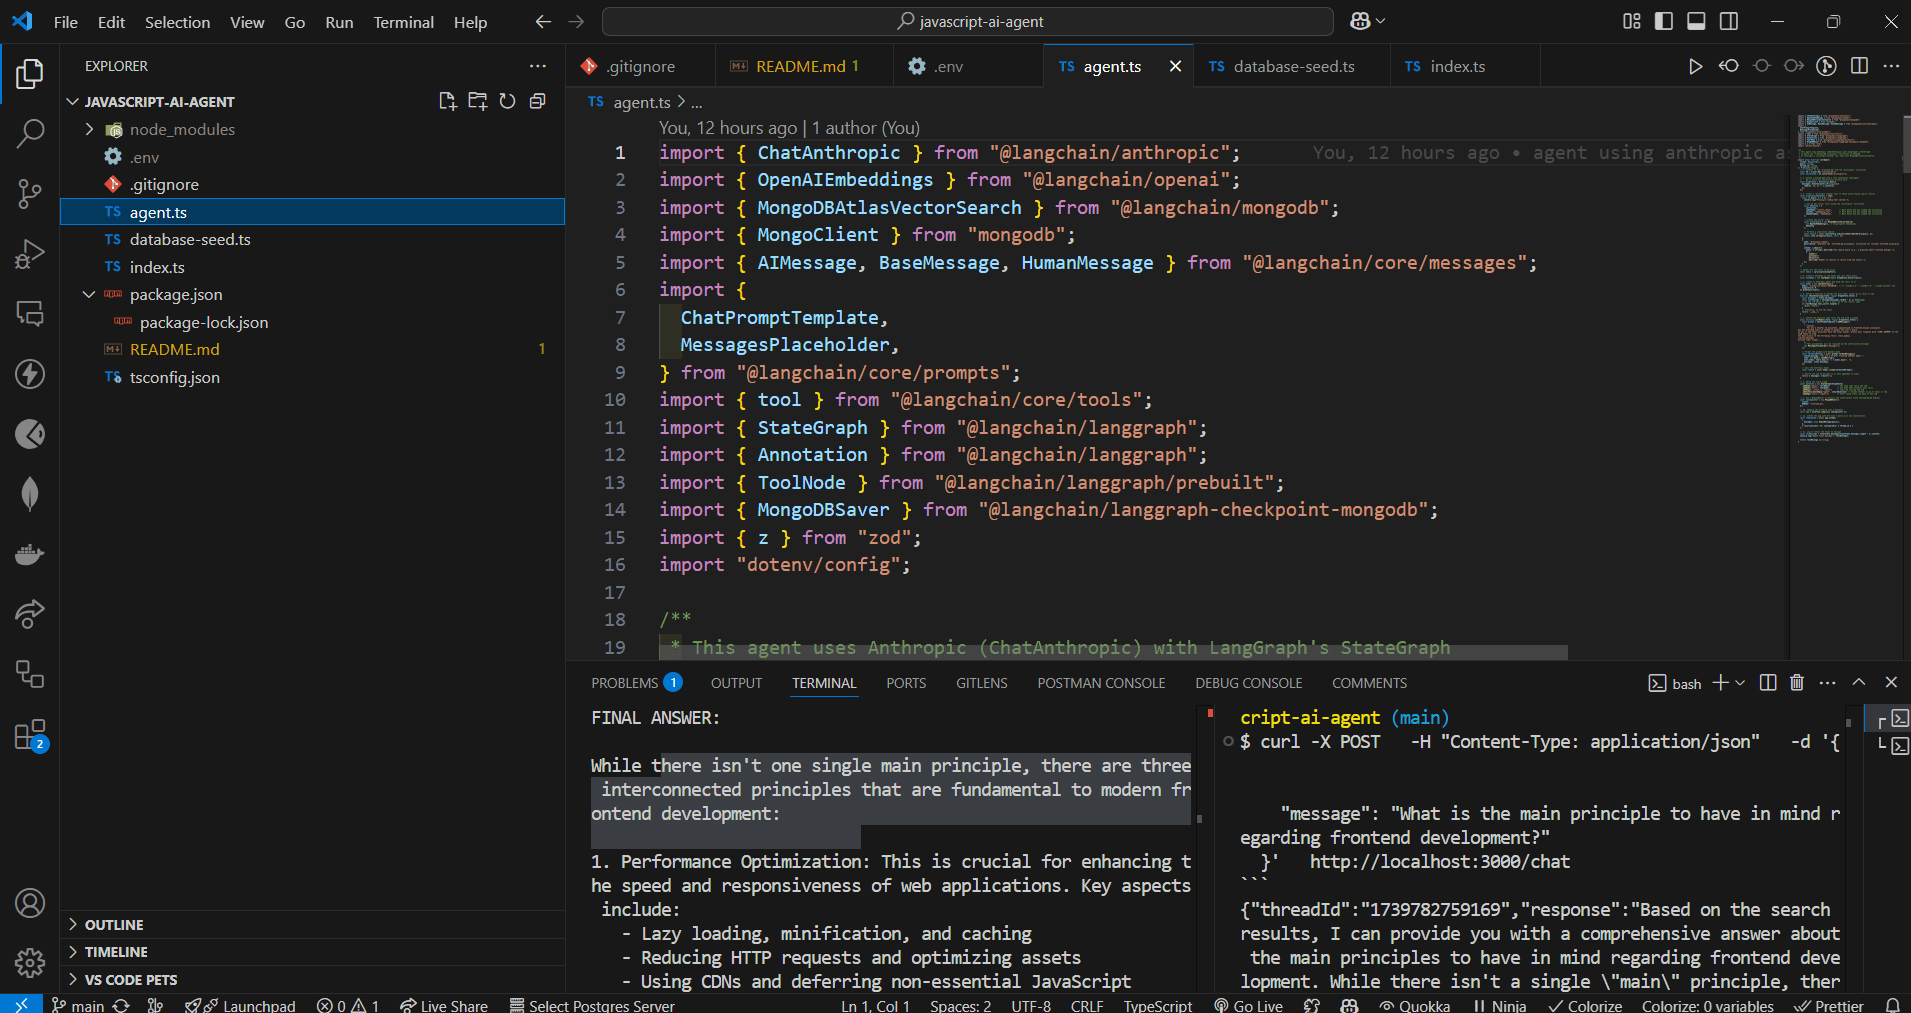Toggle the panel layout visibility
Image resolution: width=1911 pixels, height=1013 pixels.
[x=1697, y=21]
